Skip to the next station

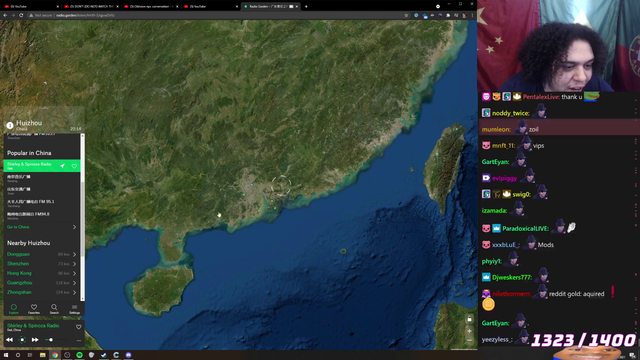[x=35, y=340]
